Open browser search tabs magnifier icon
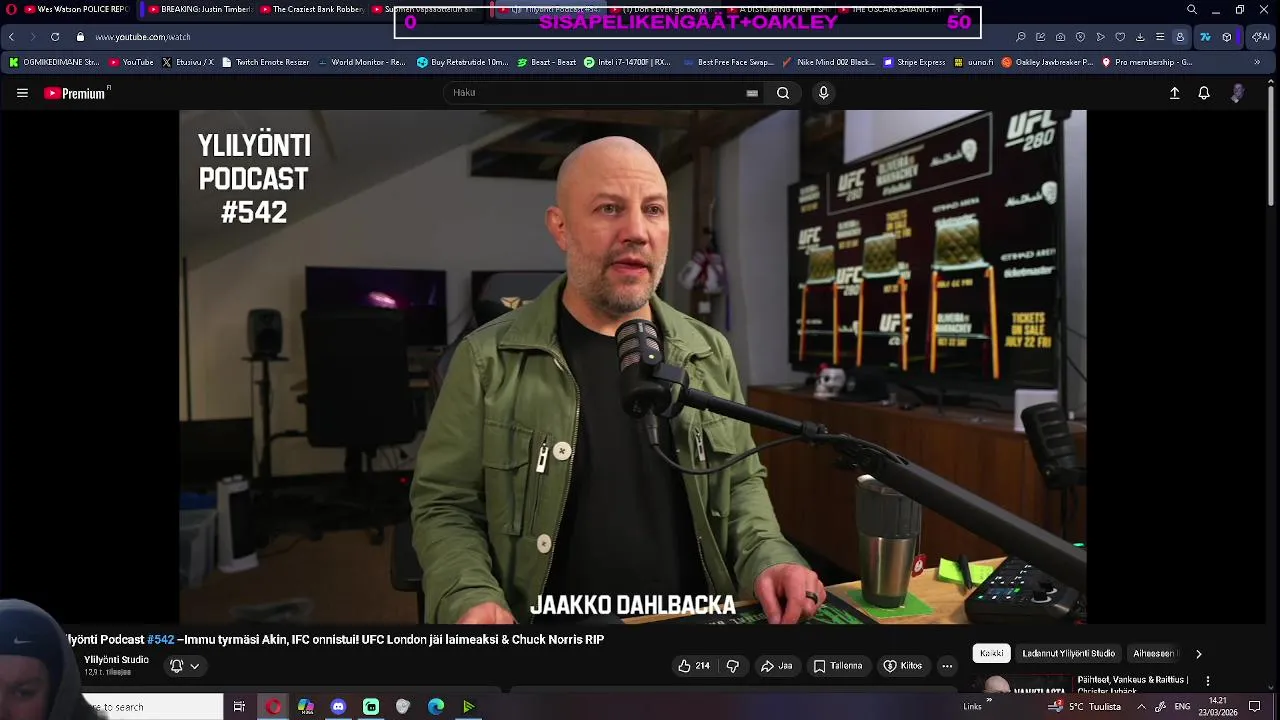The height and width of the screenshot is (720, 1280). (x=1020, y=37)
